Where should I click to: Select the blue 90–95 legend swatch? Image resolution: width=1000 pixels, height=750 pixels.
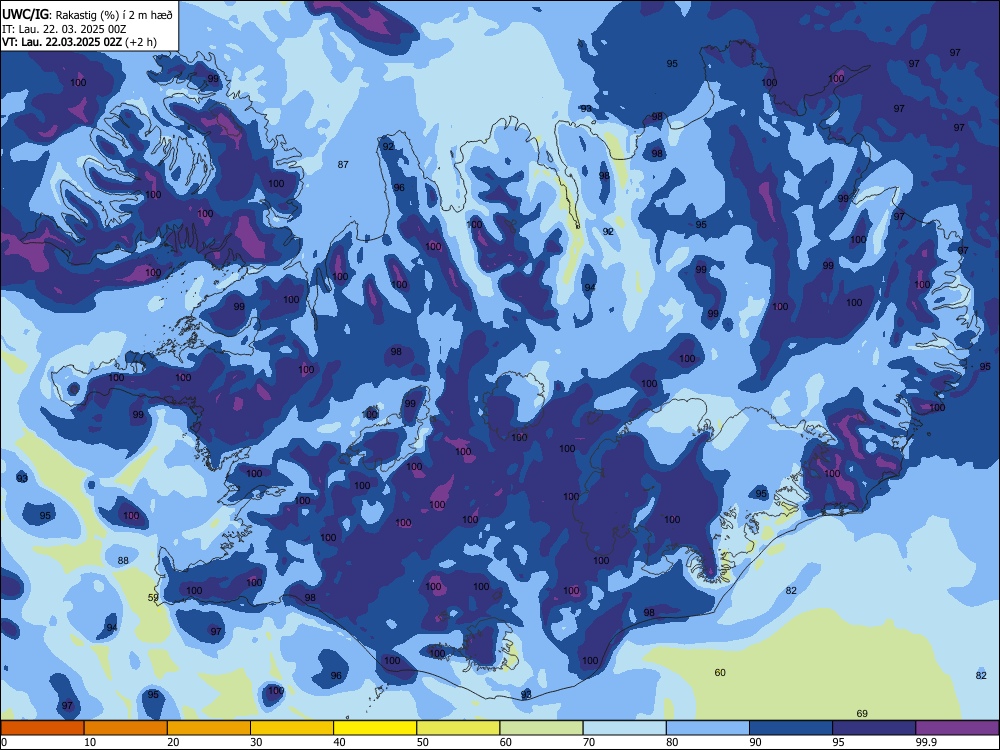(x=791, y=728)
